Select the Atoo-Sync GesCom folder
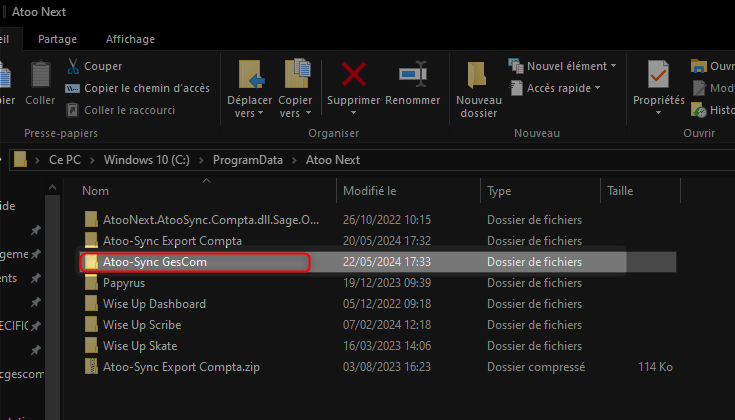 tap(155, 262)
